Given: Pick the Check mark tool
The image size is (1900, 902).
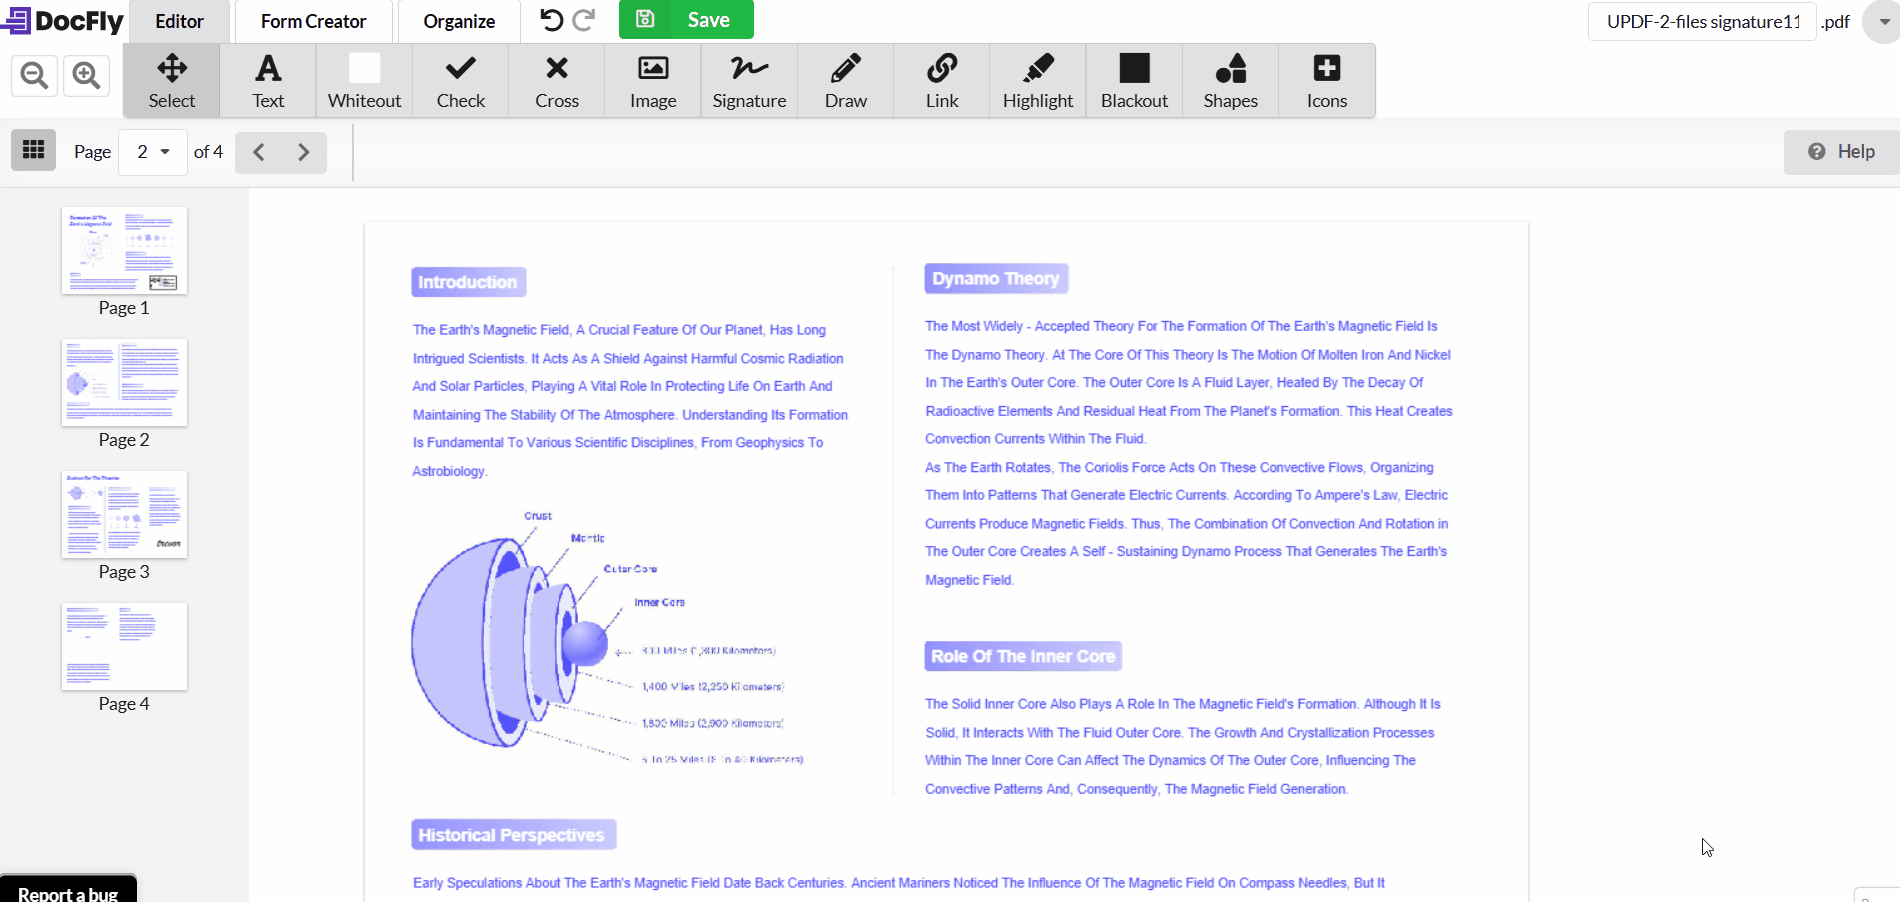Looking at the screenshot, I should click(460, 81).
